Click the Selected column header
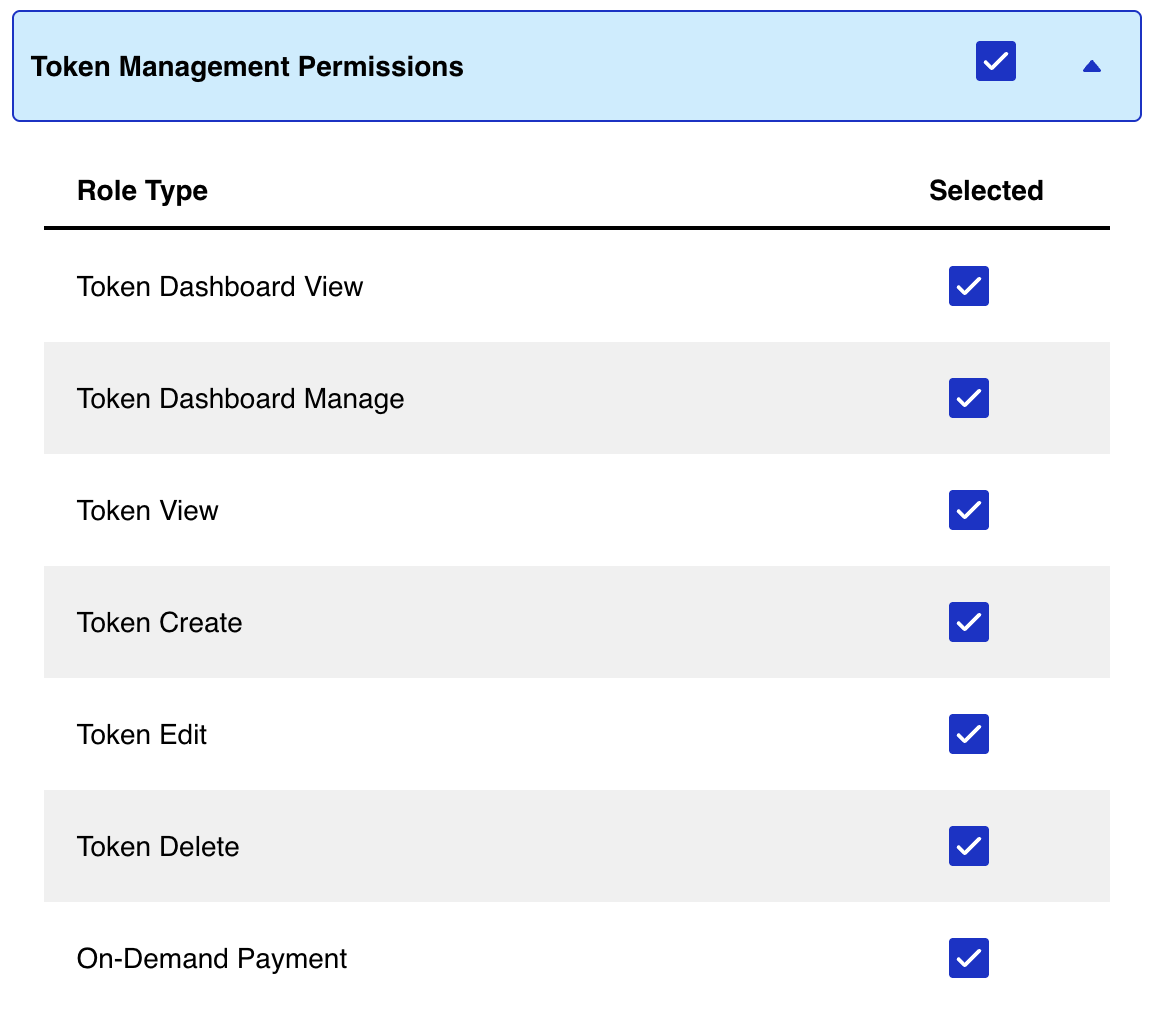The width and height of the screenshot is (1152, 1022). 986,190
